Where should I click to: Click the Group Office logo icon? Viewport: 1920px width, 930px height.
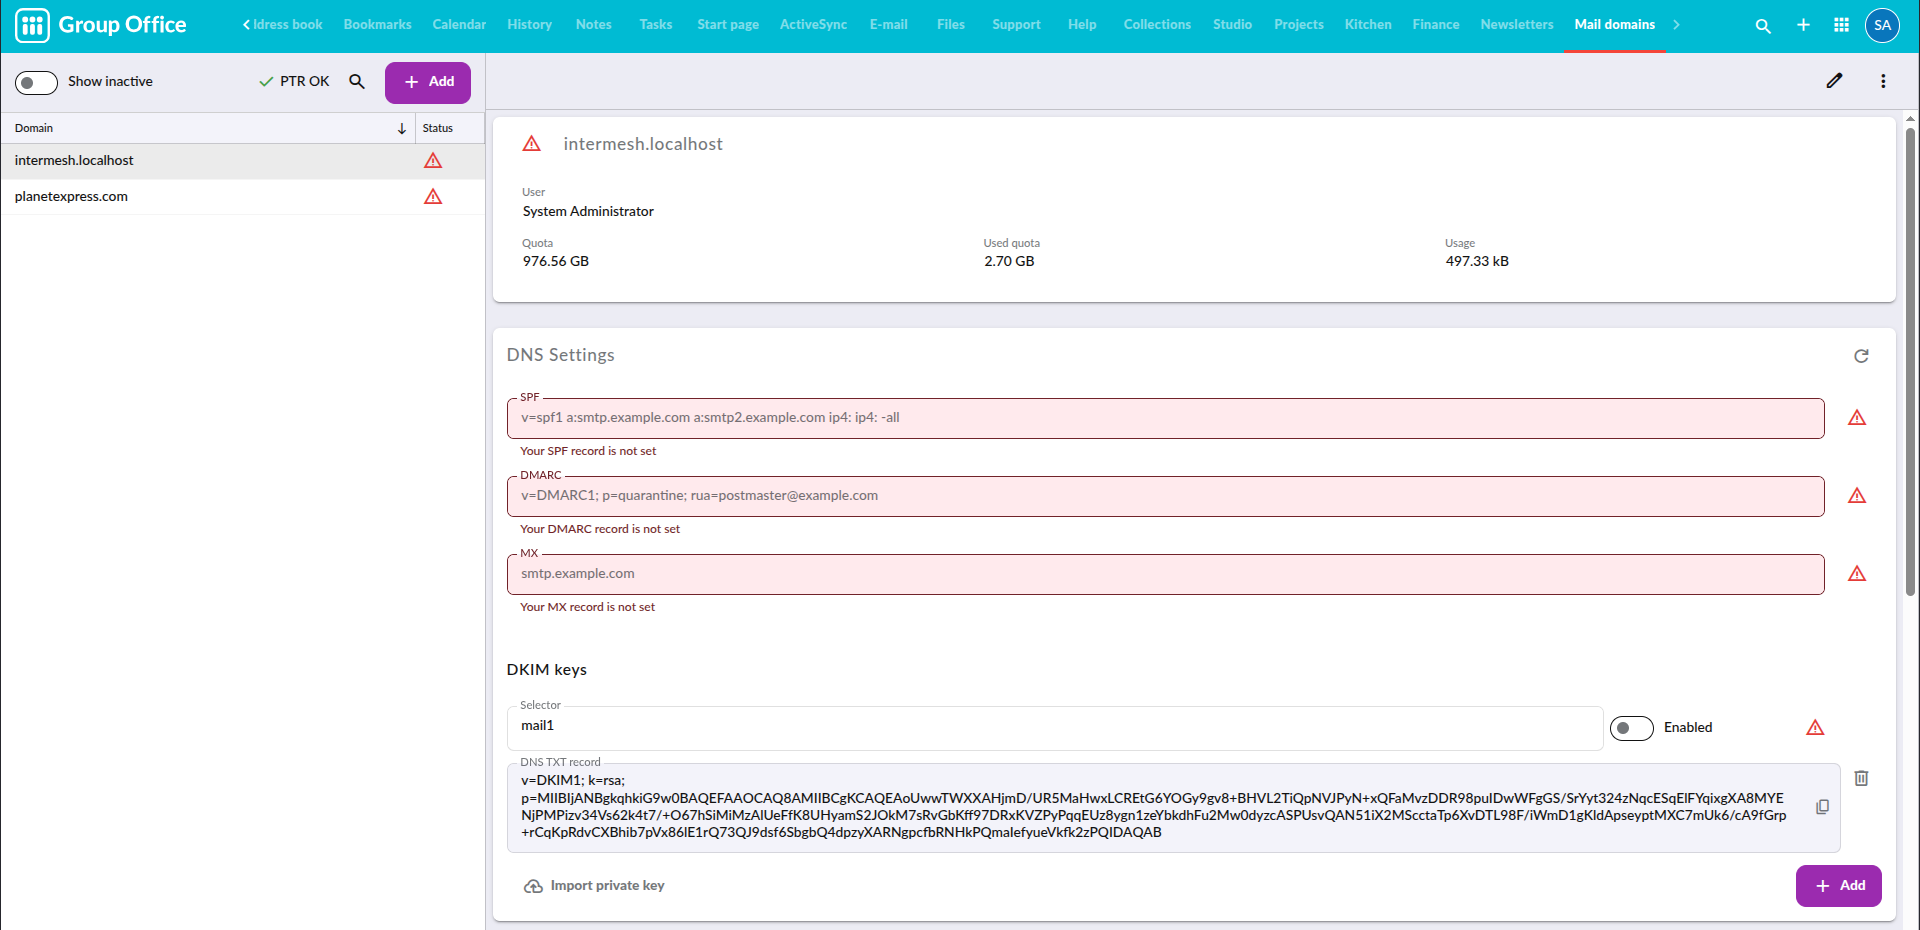click(32, 25)
